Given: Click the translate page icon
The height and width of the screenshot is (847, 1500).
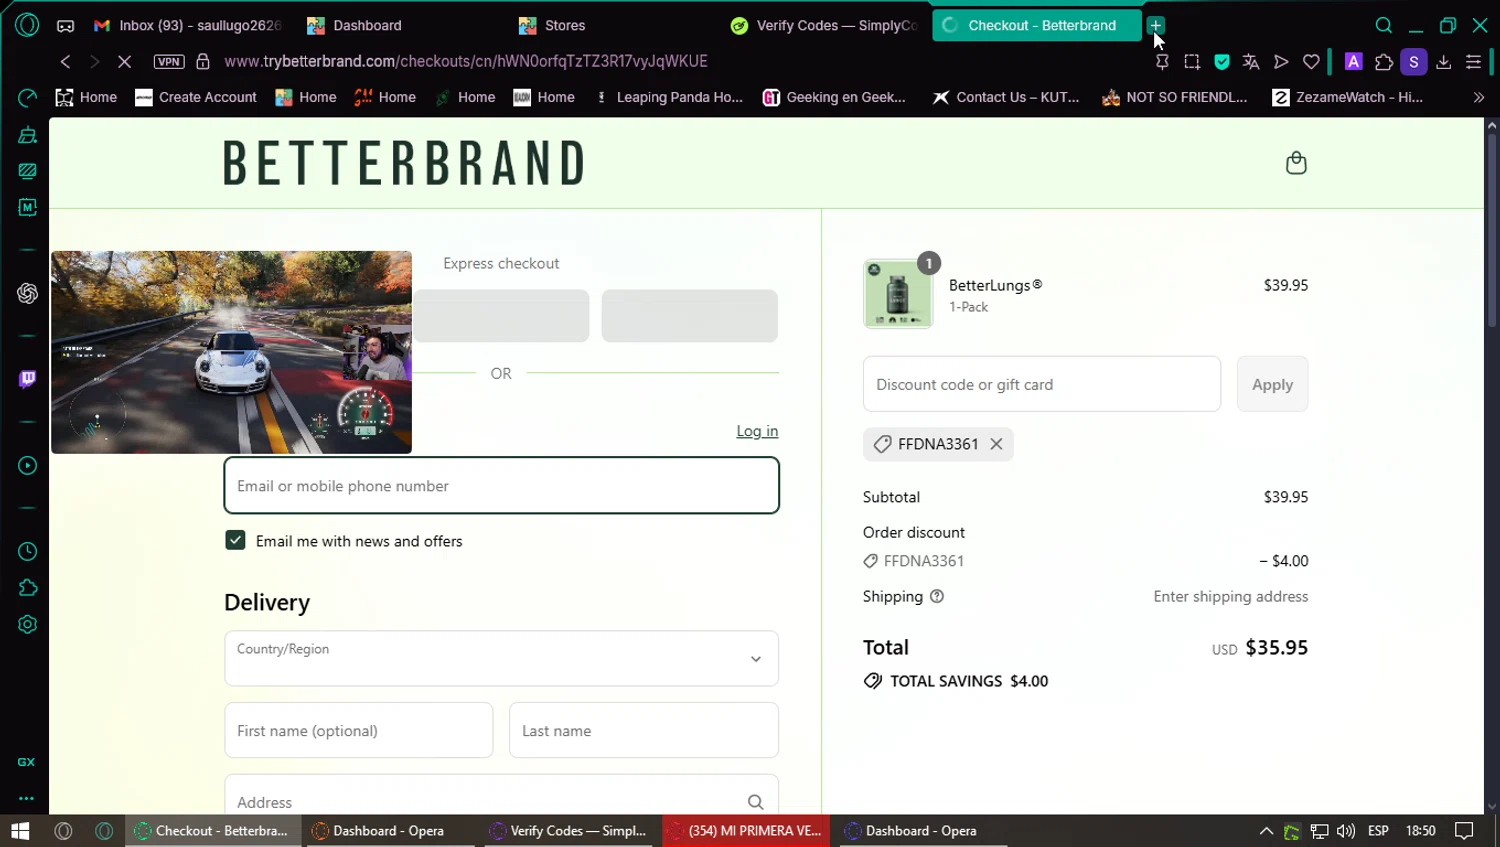Looking at the screenshot, I should [1251, 62].
